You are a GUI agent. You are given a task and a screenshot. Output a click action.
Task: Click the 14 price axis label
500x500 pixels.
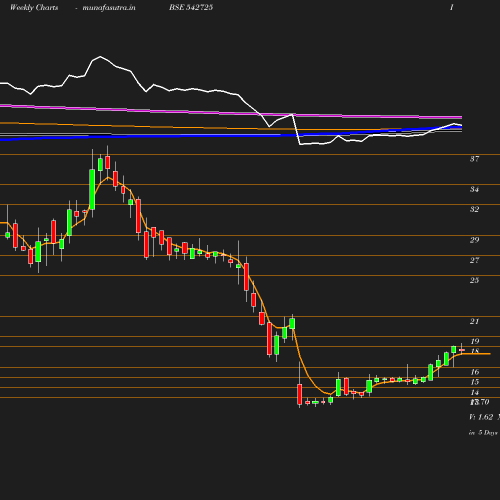[475, 392]
